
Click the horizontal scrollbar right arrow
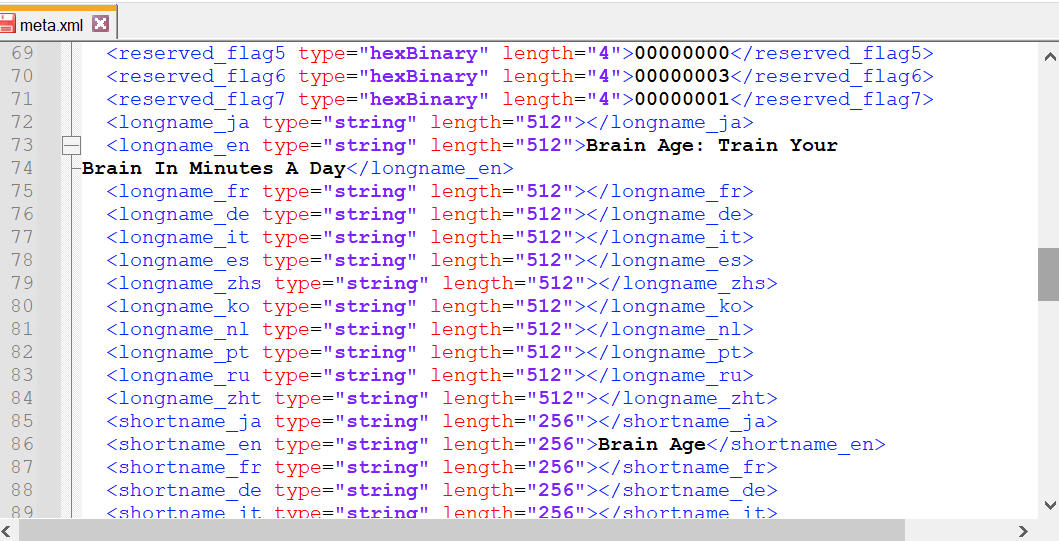click(x=1023, y=531)
